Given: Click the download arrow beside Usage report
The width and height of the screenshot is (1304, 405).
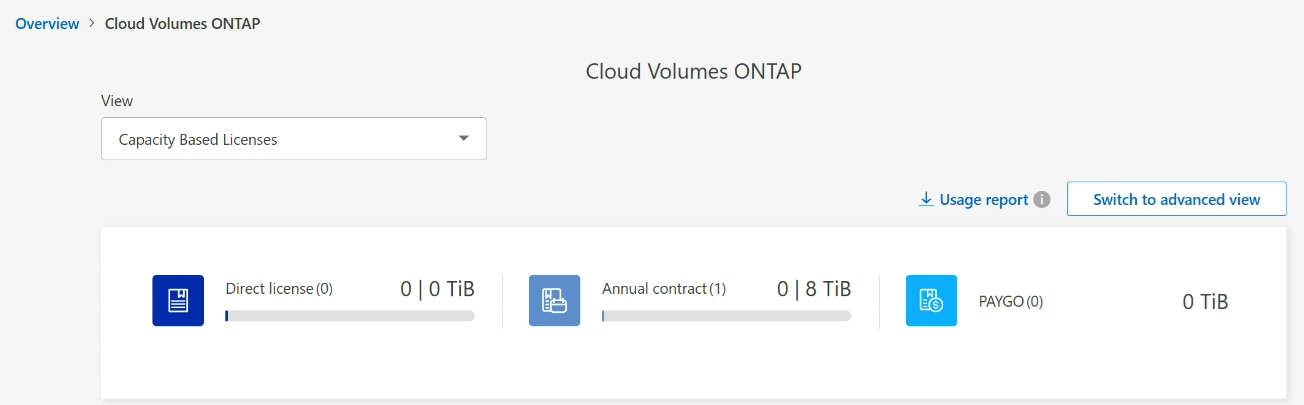Looking at the screenshot, I should click(926, 199).
